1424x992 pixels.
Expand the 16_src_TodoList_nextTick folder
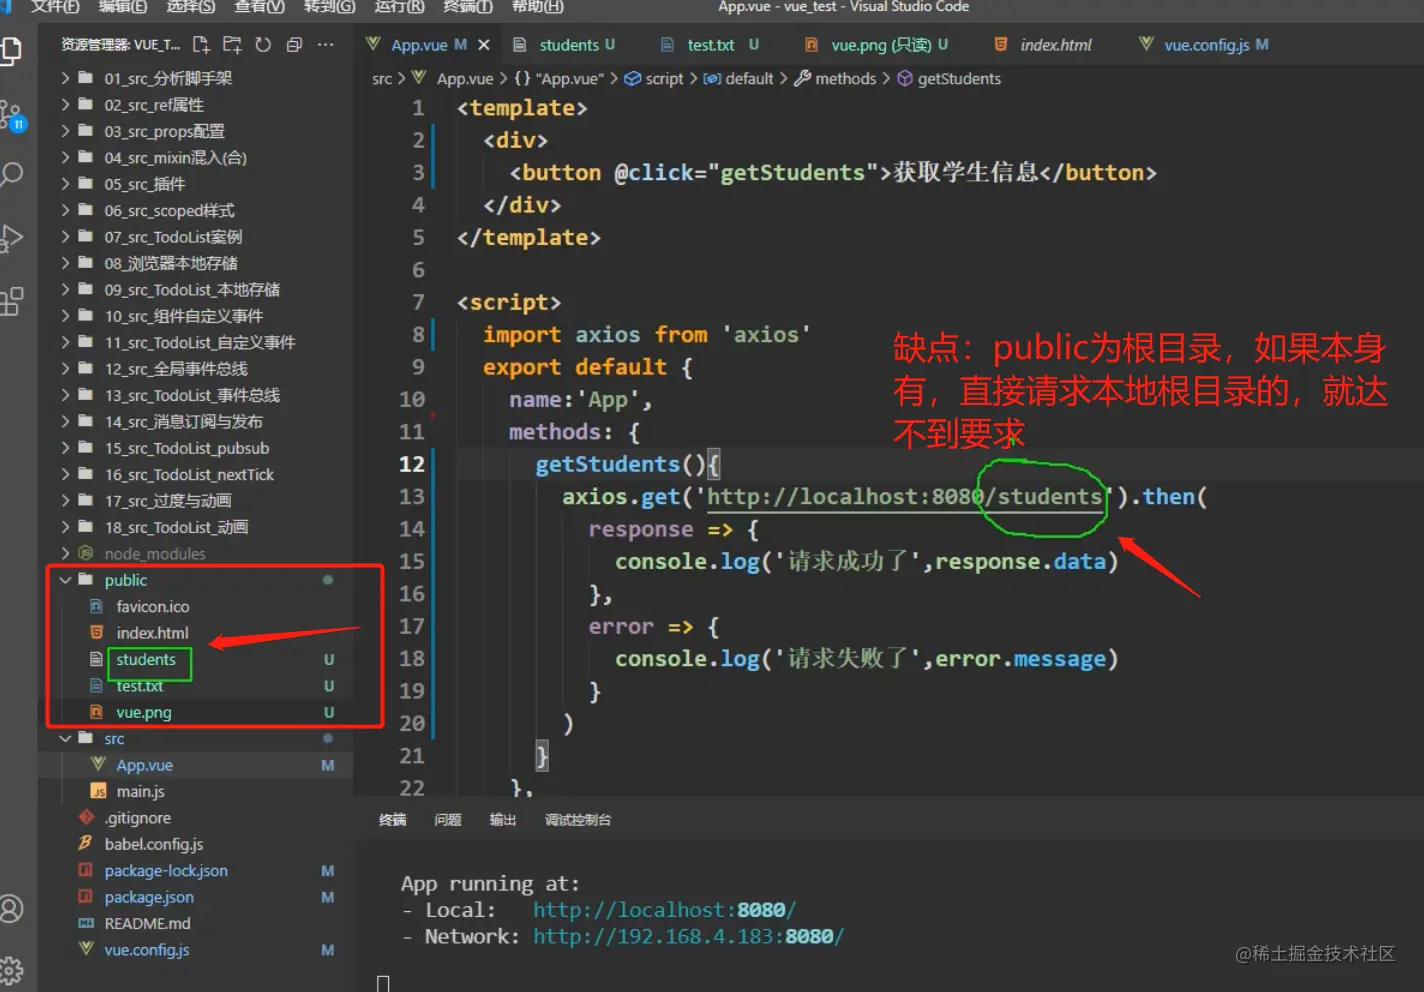click(195, 474)
